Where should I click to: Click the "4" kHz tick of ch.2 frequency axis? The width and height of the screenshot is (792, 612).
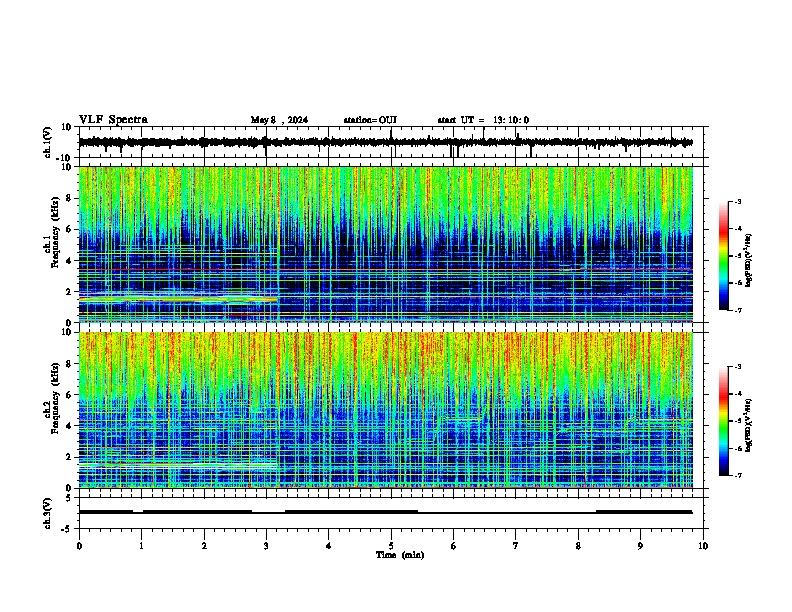(70, 426)
